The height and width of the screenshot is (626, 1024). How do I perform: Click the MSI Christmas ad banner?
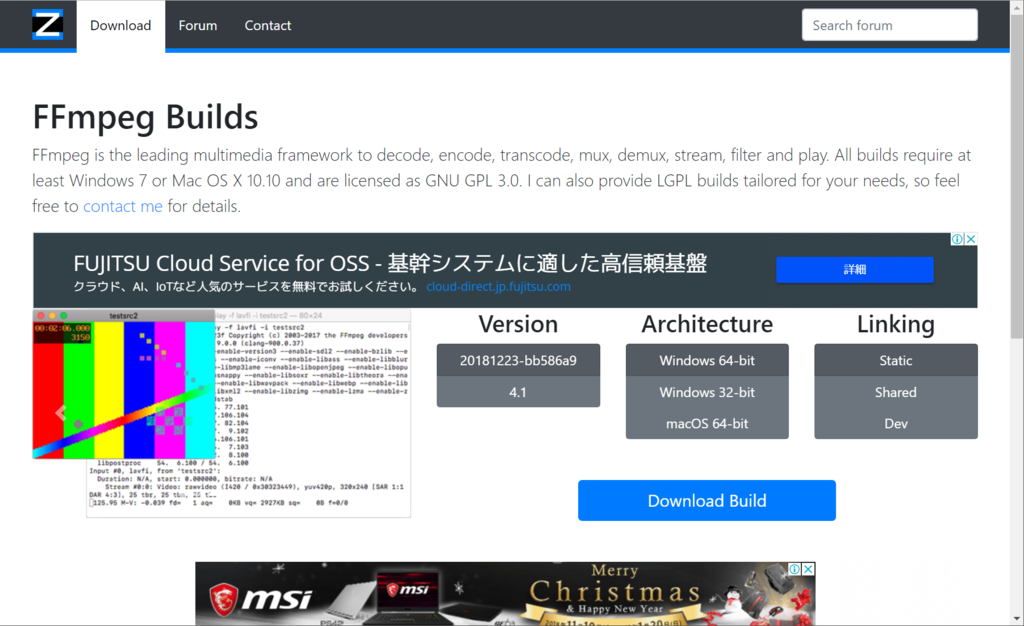[x=505, y=593]
